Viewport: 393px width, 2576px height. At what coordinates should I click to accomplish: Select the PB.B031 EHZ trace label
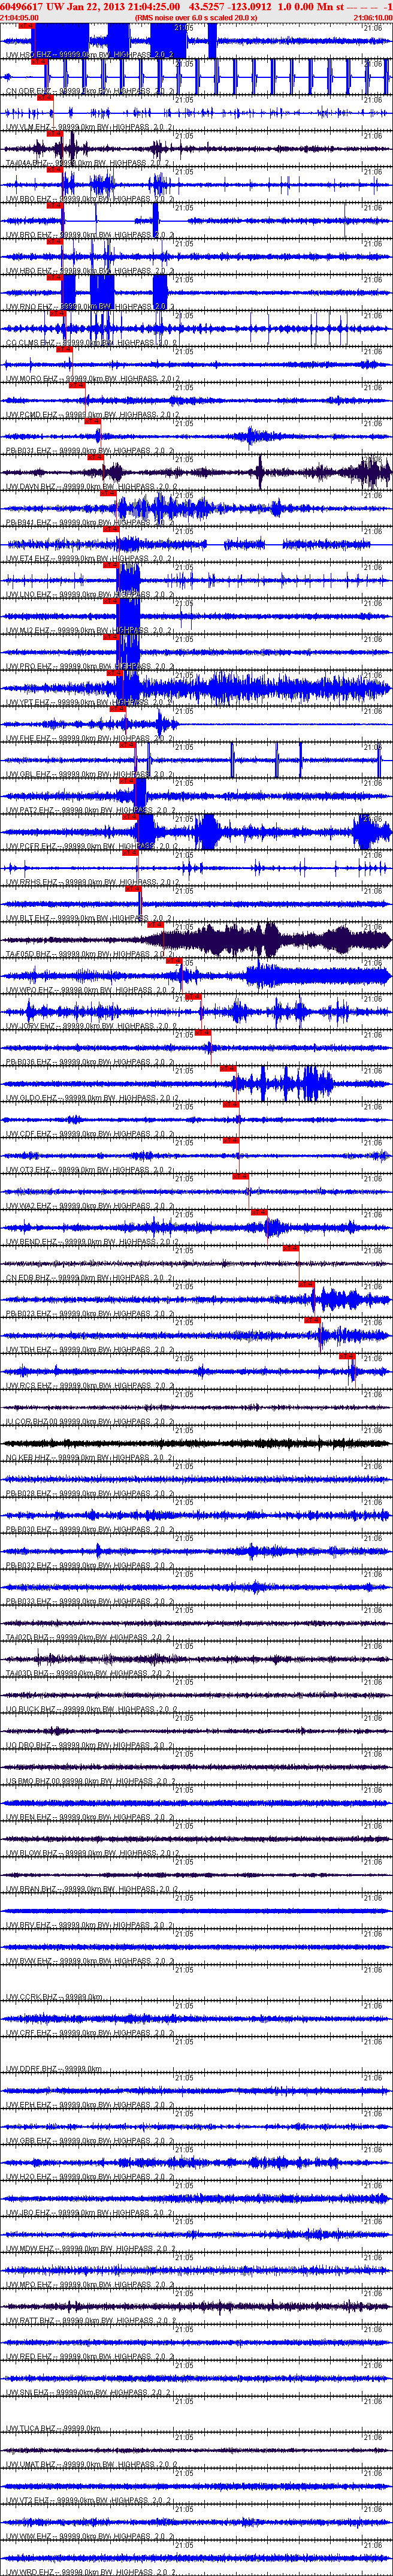point(90,451)
